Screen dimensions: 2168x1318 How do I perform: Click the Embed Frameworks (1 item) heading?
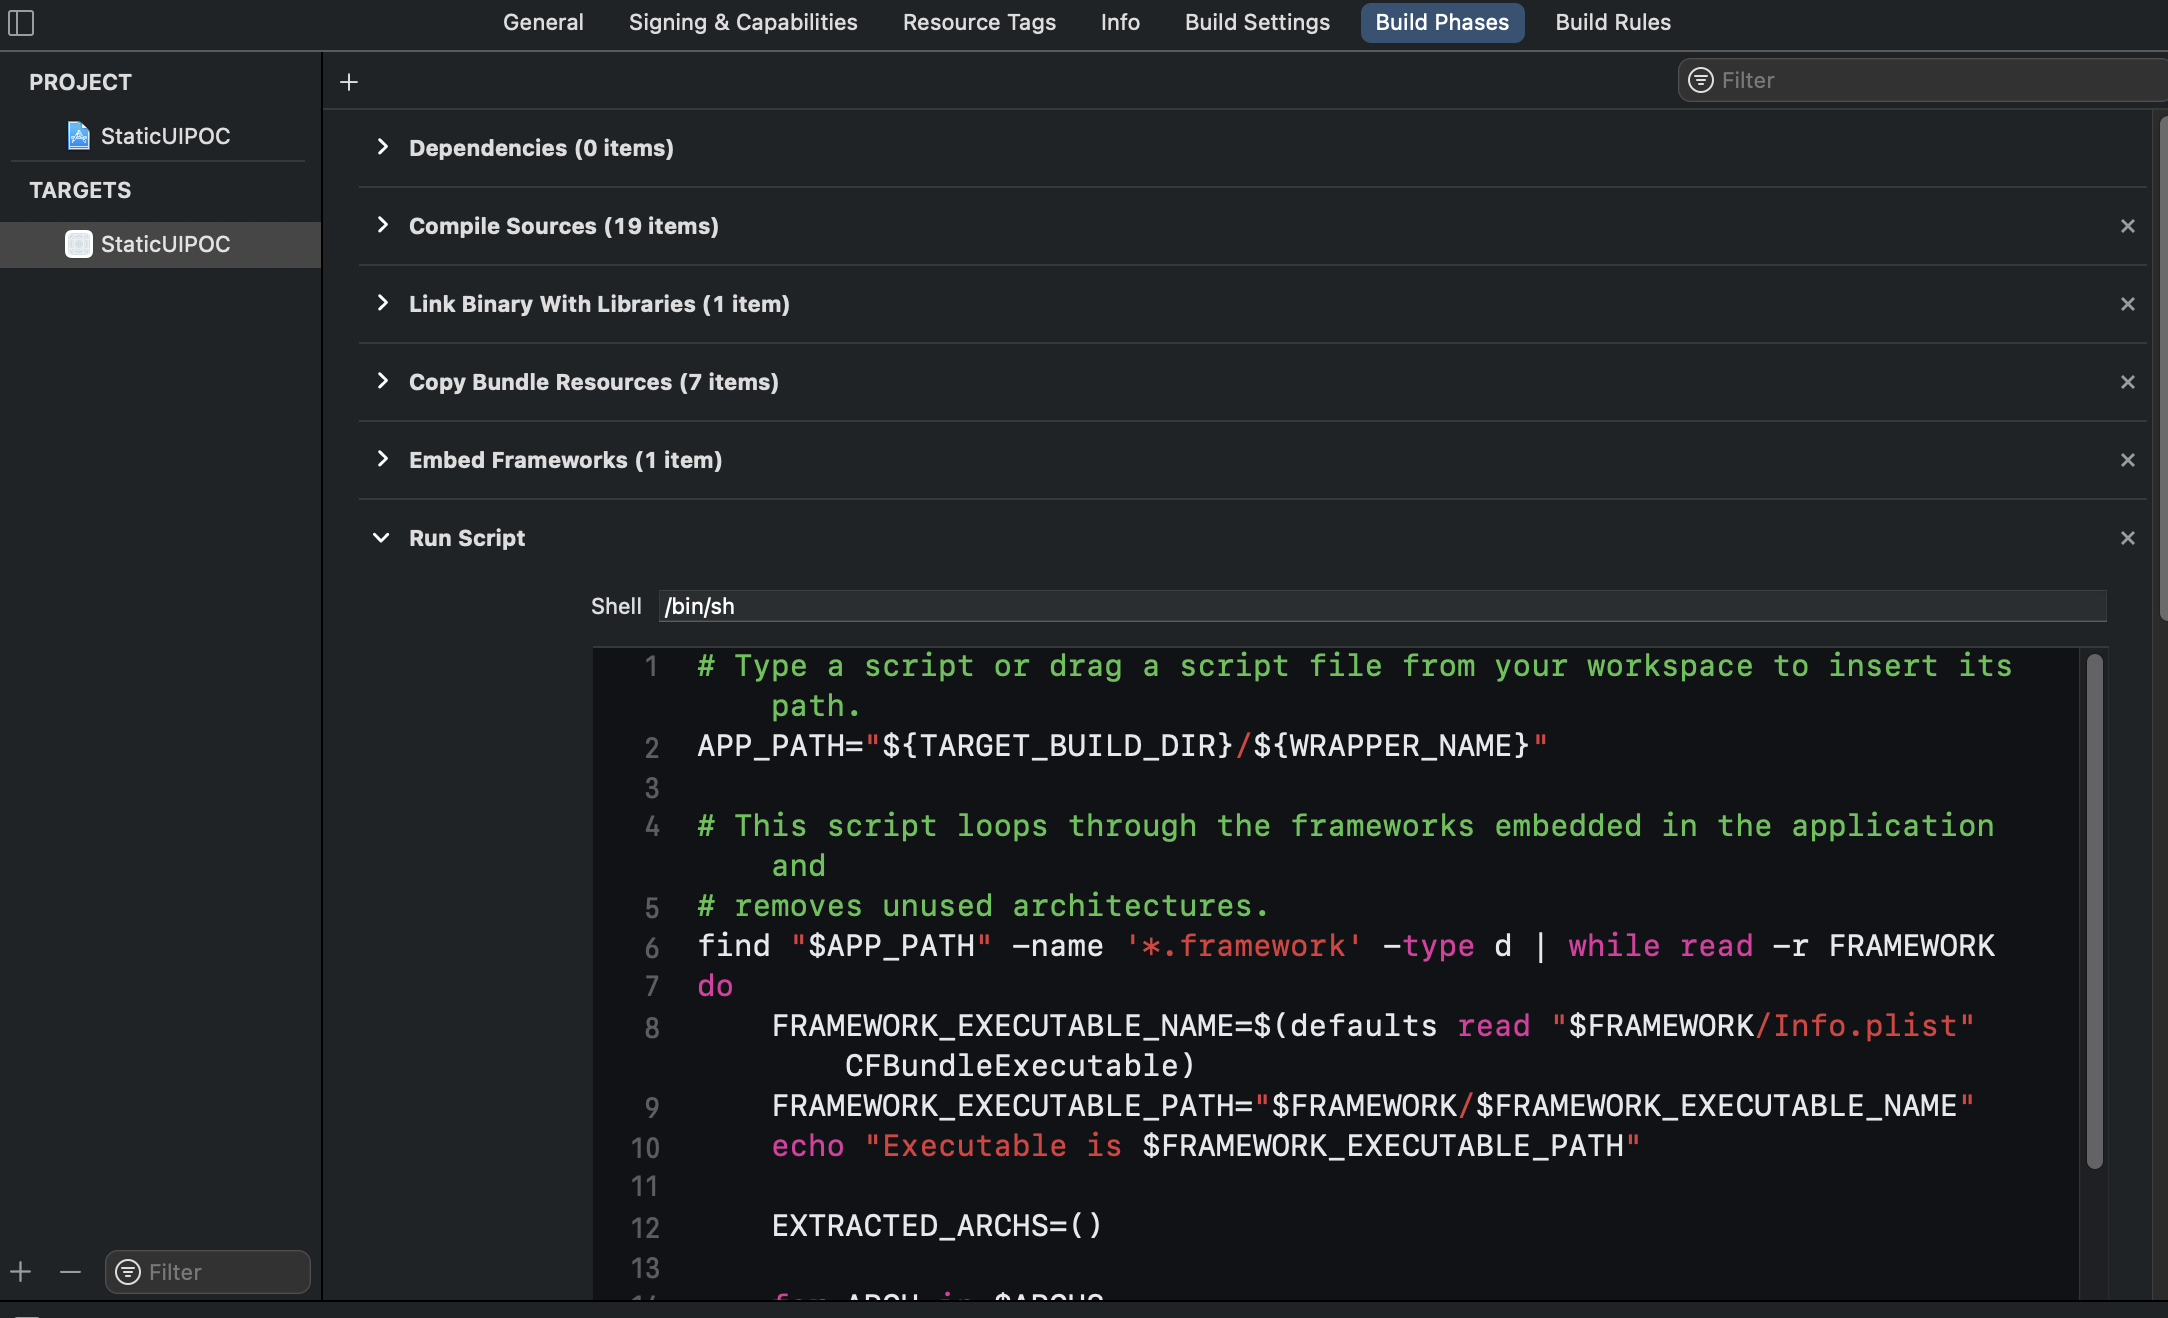click(x=565, y=460)
